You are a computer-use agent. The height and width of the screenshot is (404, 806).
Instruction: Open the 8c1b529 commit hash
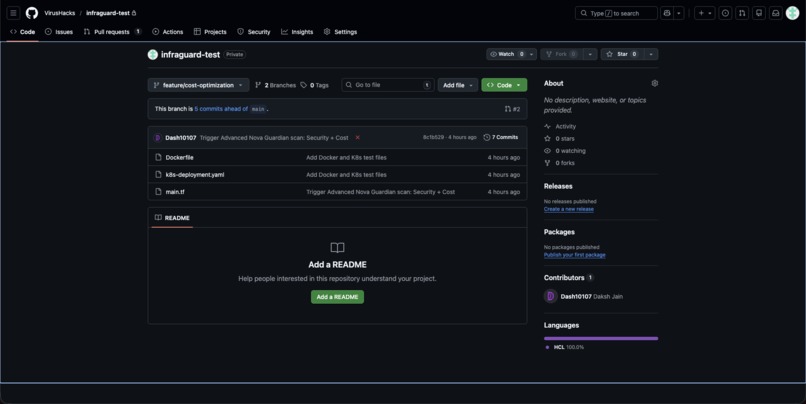tap(434, 137)
